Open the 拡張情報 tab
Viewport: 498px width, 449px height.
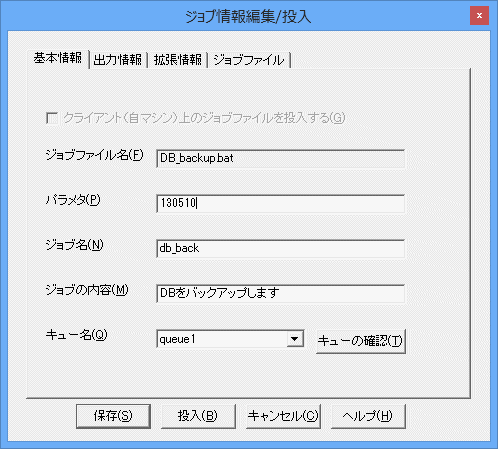(178, 60)
